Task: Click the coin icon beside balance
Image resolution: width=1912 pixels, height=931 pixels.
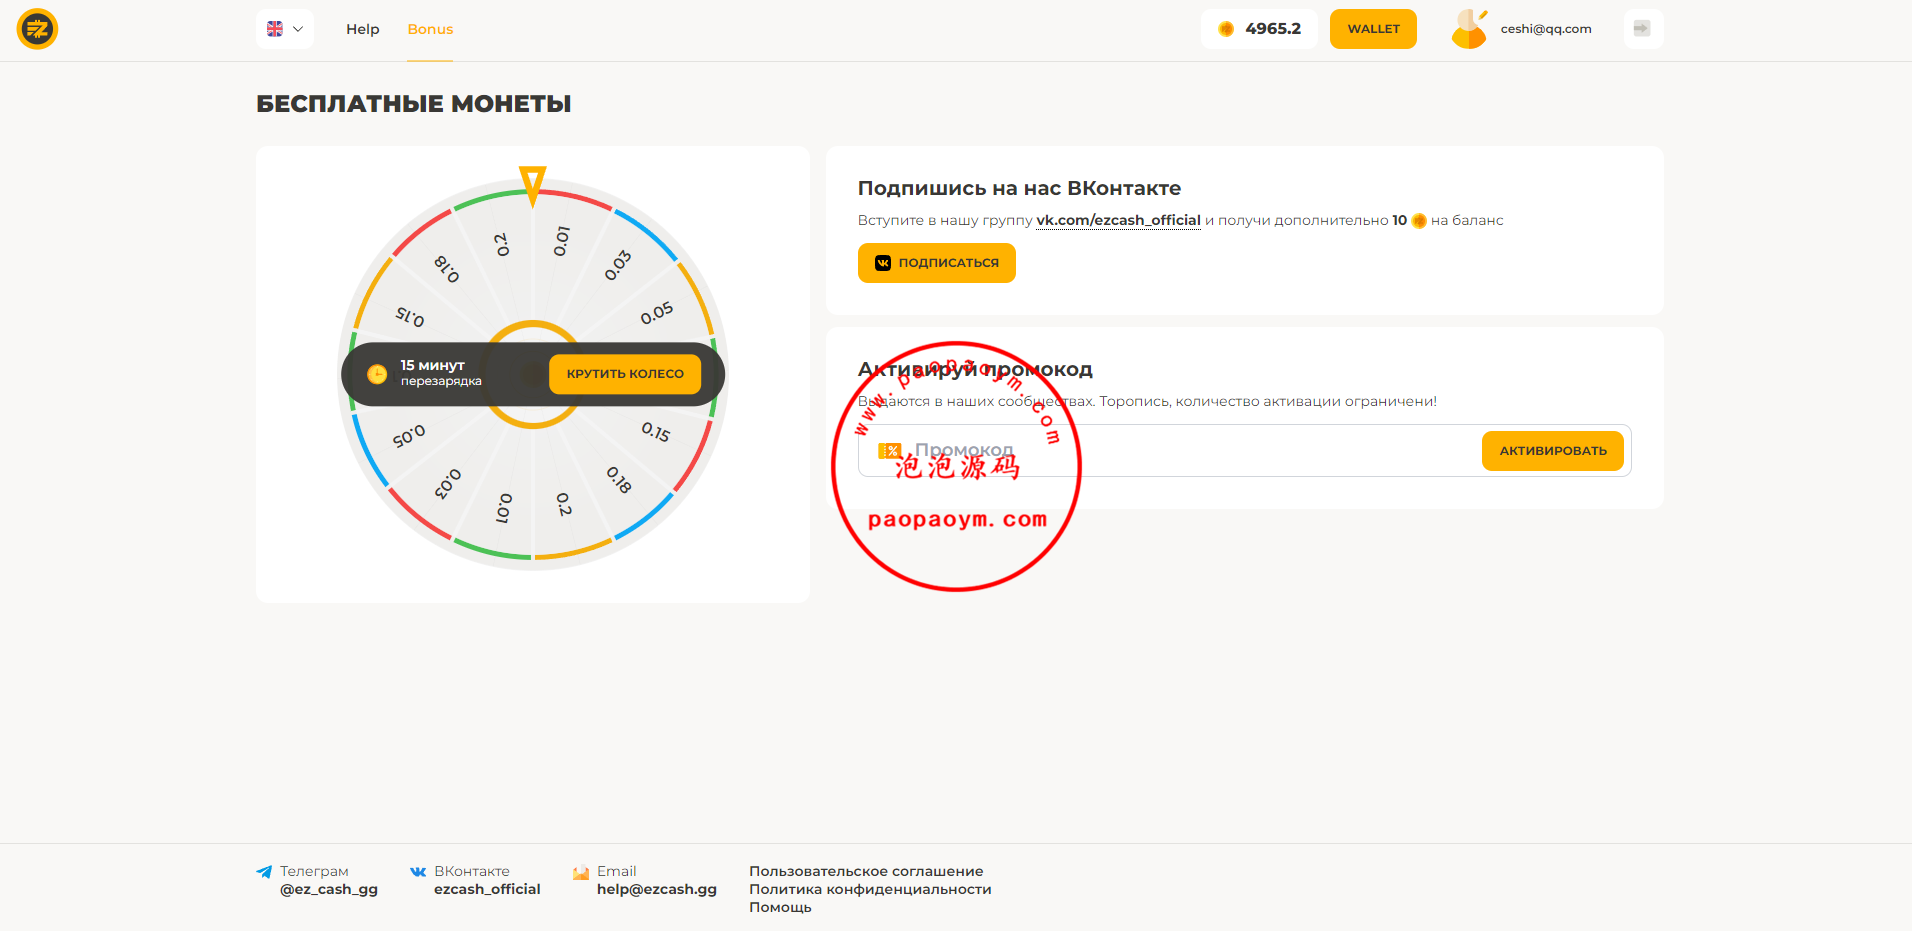Action: tap(1226, 29)
